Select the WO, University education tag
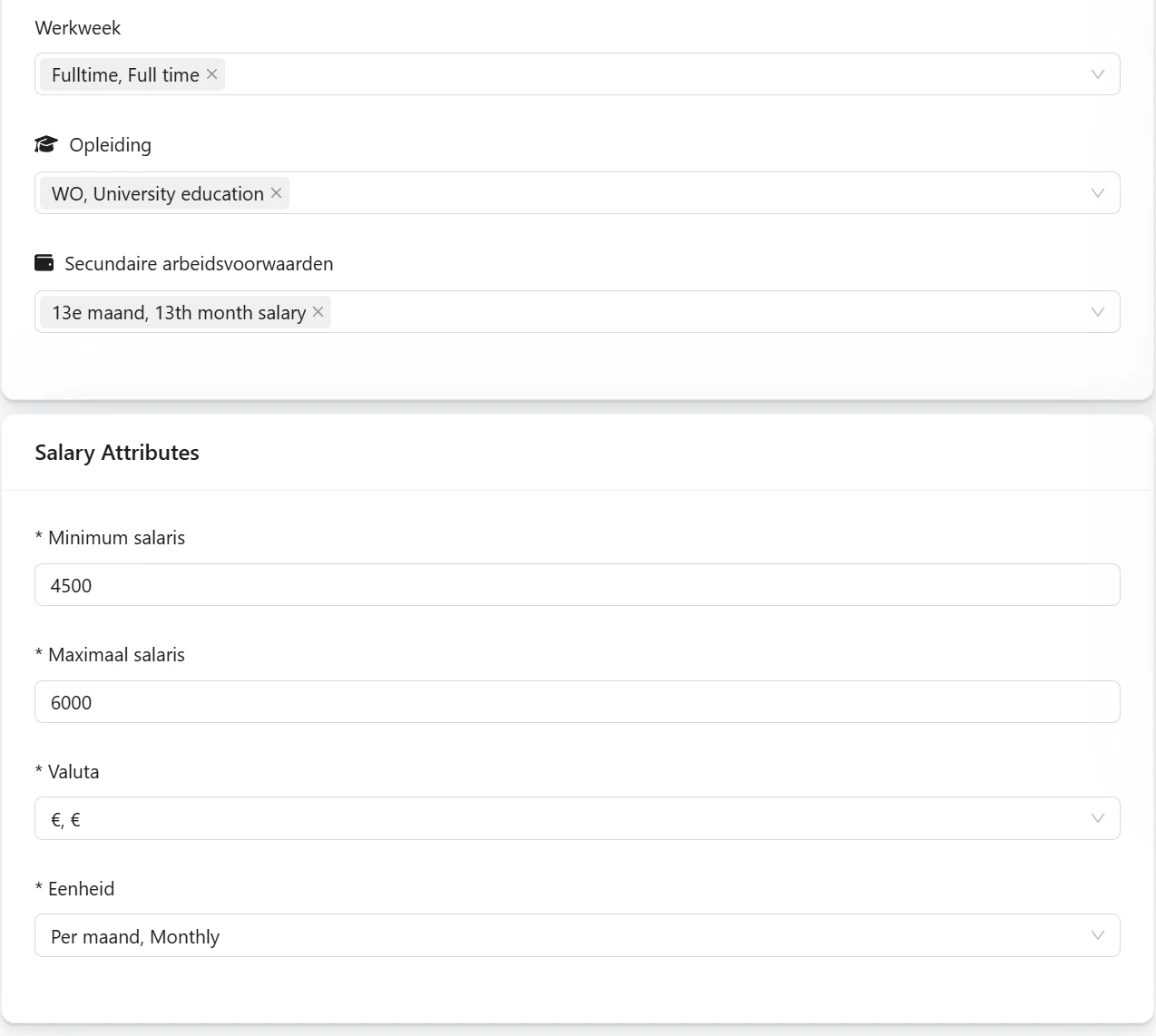 pyautogui.click(x=157, y=194)
